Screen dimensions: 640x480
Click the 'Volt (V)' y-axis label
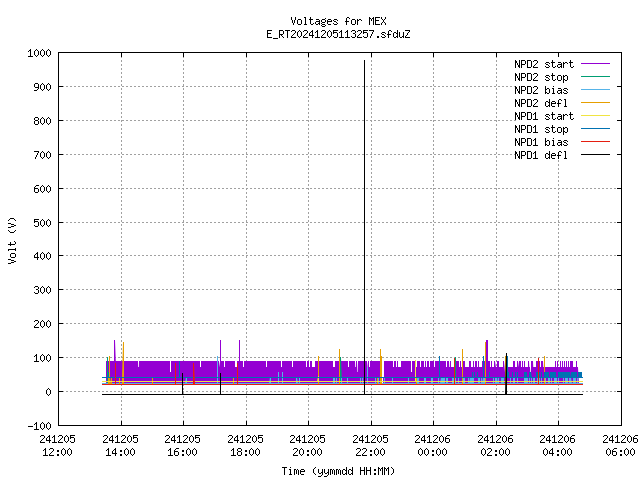coord(12,240)
